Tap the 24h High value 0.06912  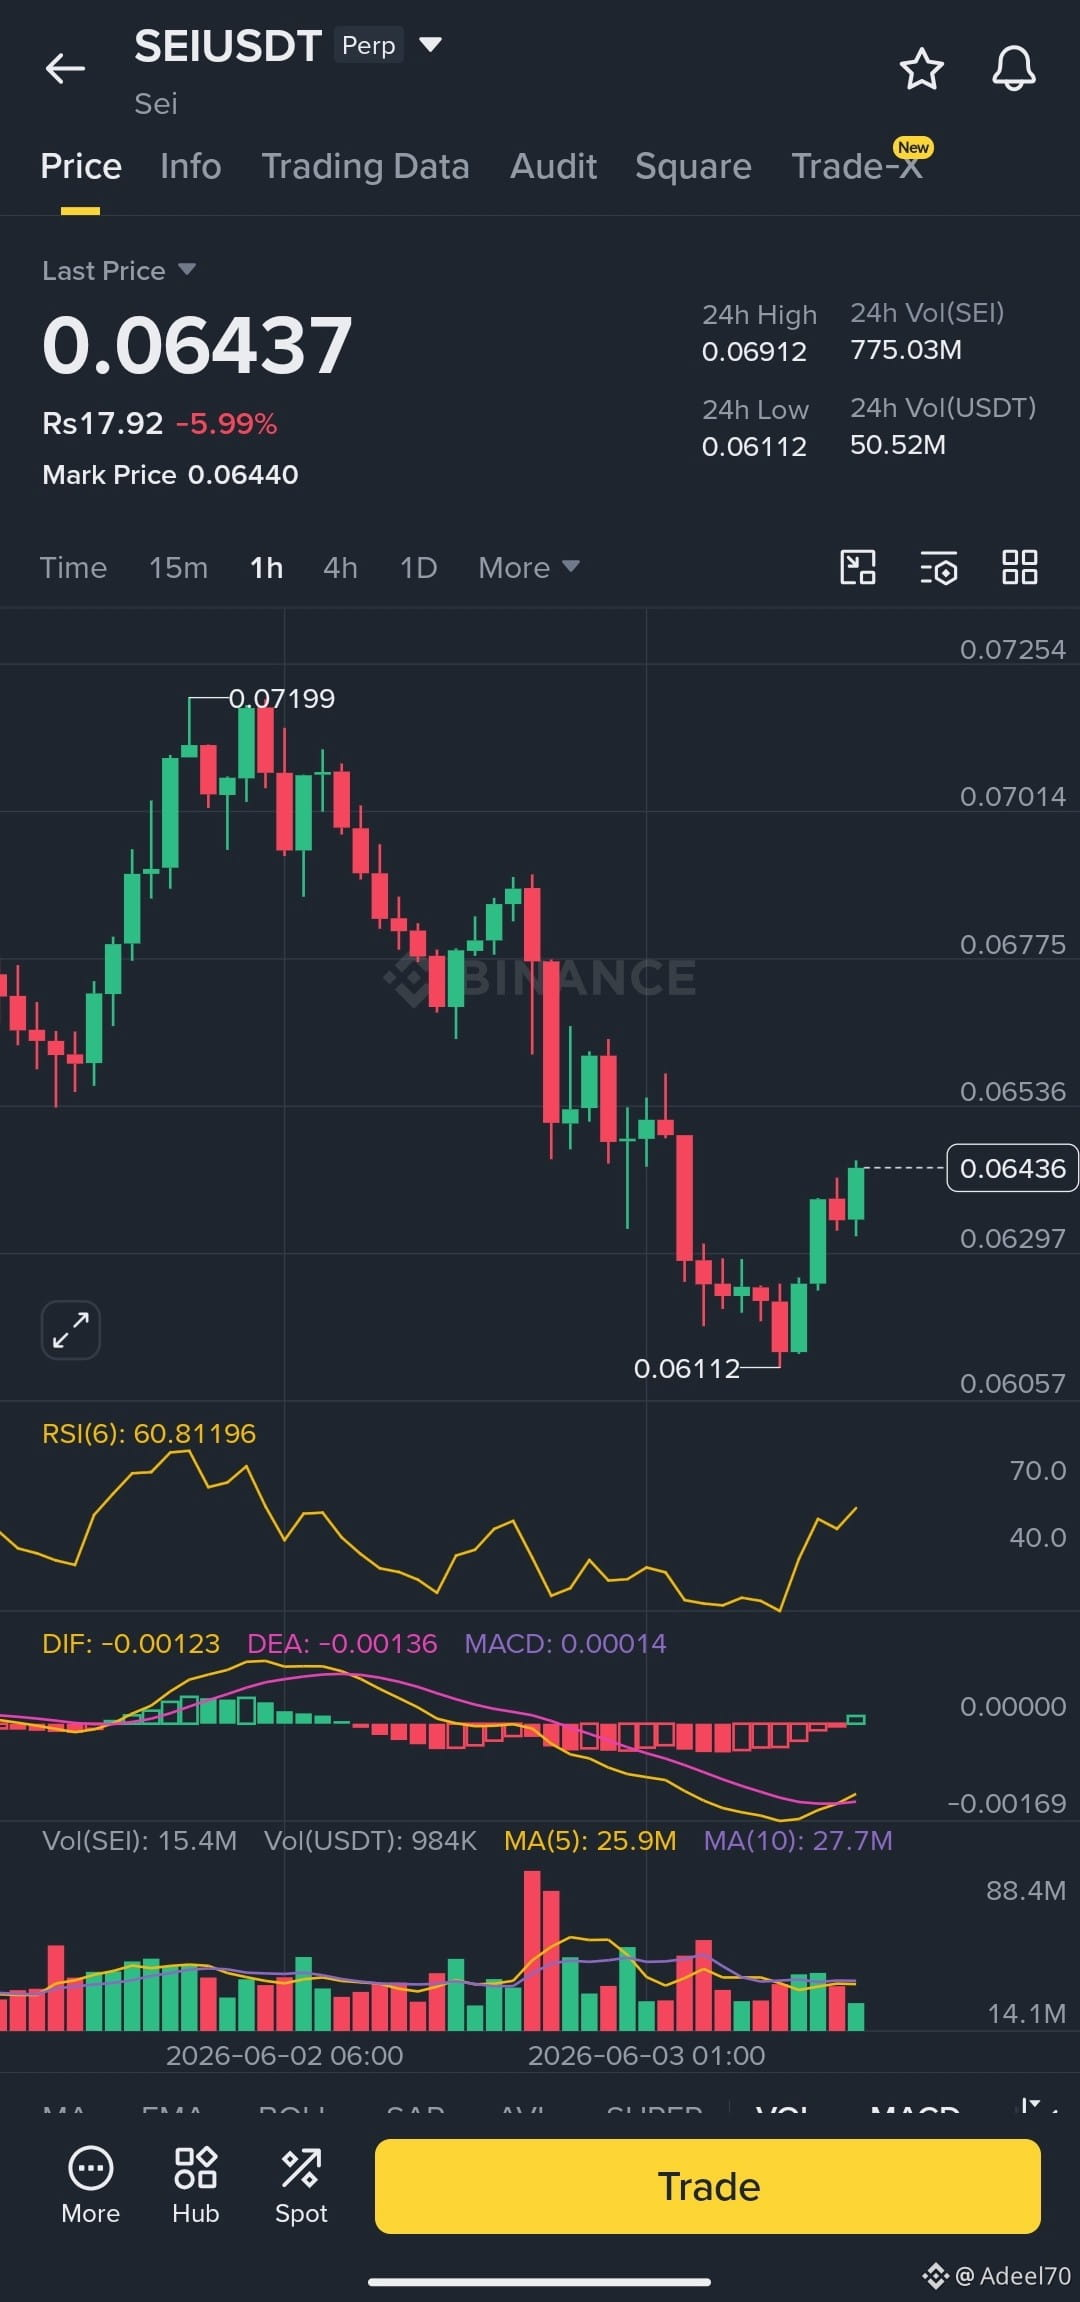(754, 352)
